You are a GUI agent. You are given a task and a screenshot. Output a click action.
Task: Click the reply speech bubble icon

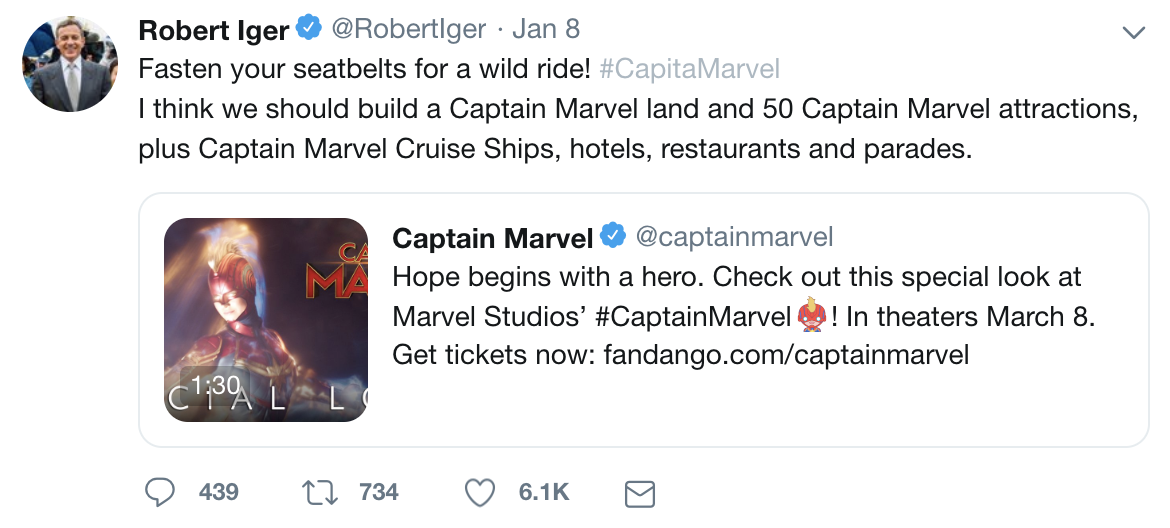tap(161, 492)
